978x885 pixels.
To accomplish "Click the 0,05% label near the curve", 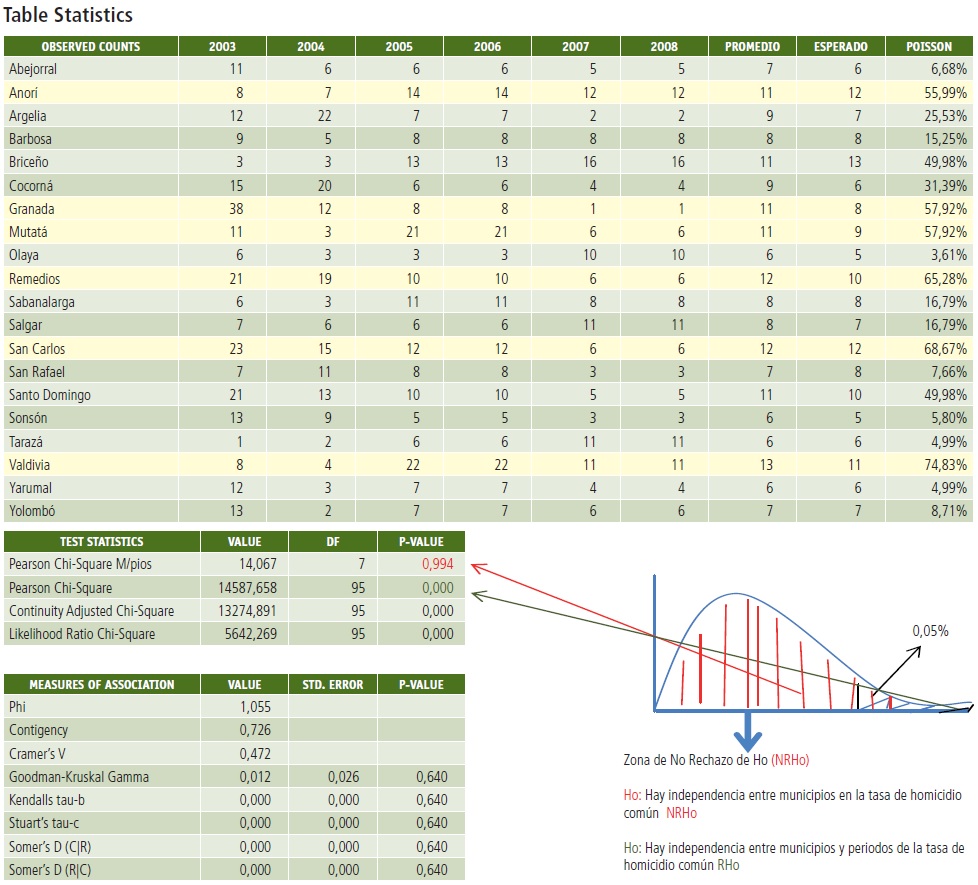I will tap(930, 632).
